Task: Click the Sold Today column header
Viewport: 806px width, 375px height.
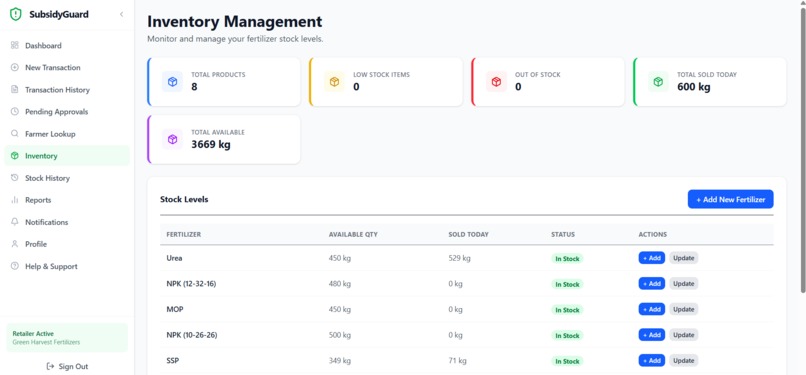Action: [468, 235]
